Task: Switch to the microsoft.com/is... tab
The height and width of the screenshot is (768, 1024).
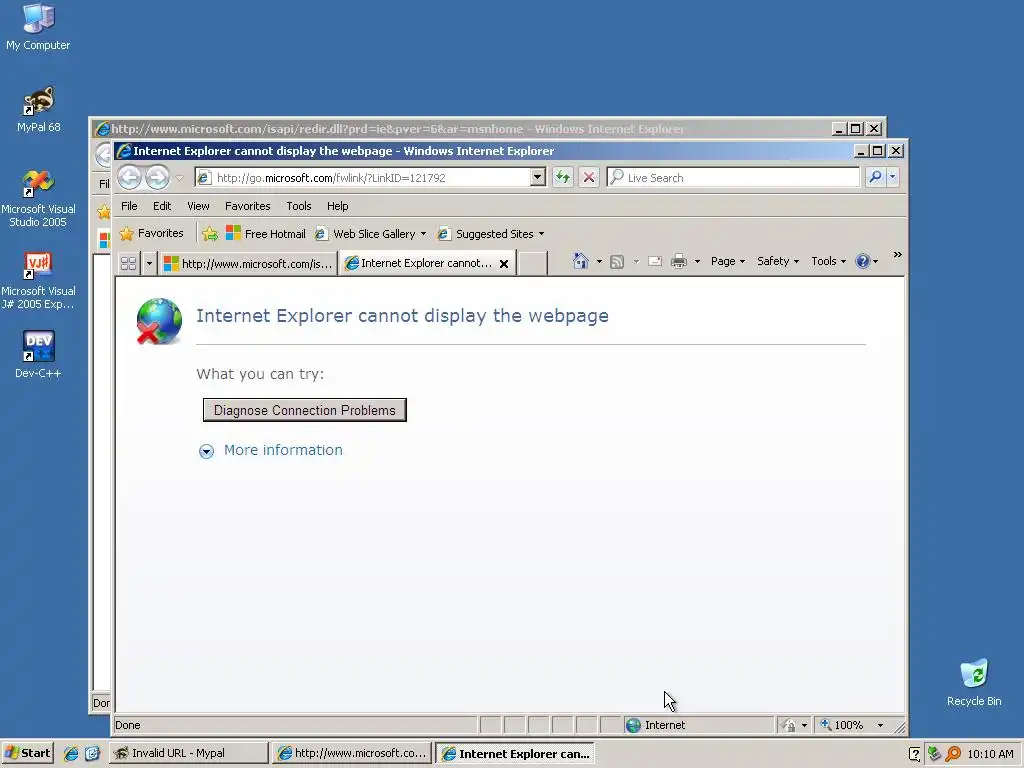Action: coord(248,263)
